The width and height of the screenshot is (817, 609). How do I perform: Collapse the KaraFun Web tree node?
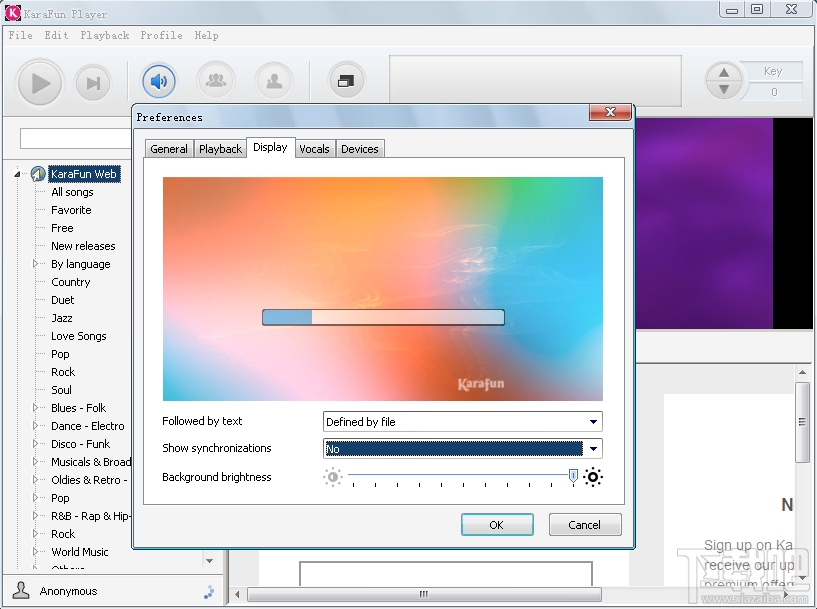[18, 174]
